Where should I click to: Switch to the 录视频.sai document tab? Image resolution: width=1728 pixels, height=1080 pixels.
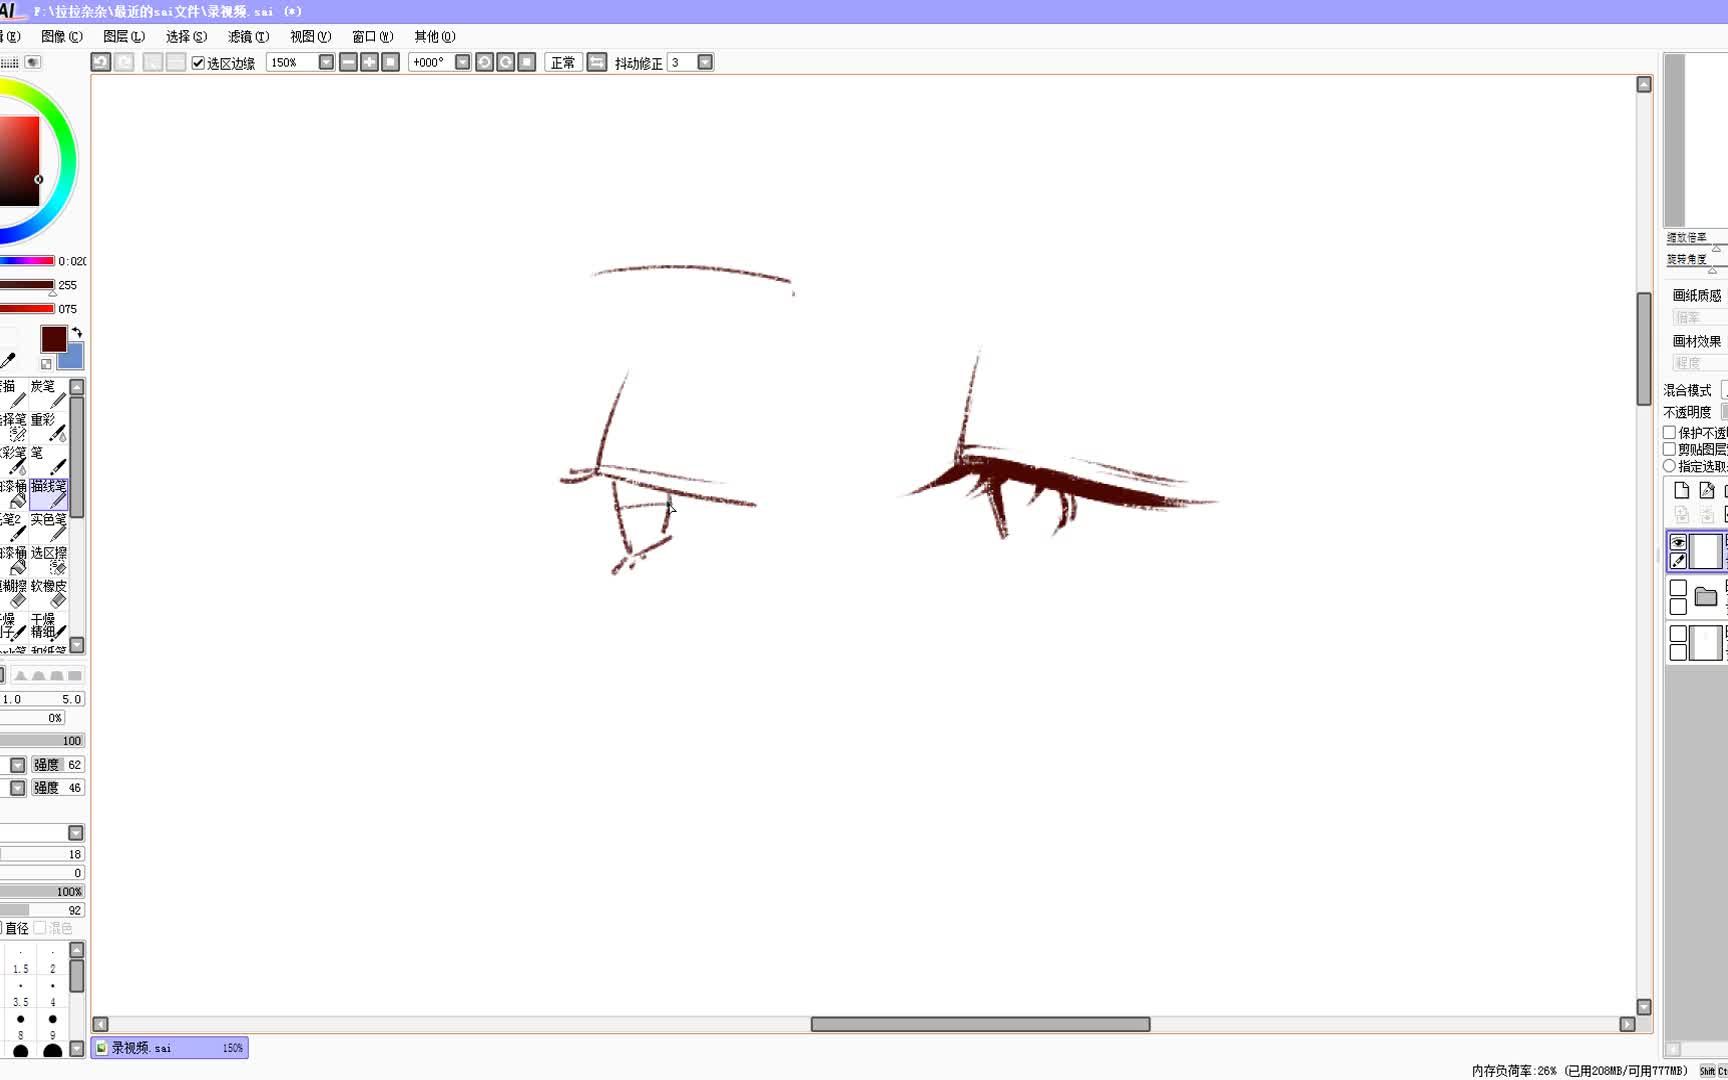(170, 1048)
